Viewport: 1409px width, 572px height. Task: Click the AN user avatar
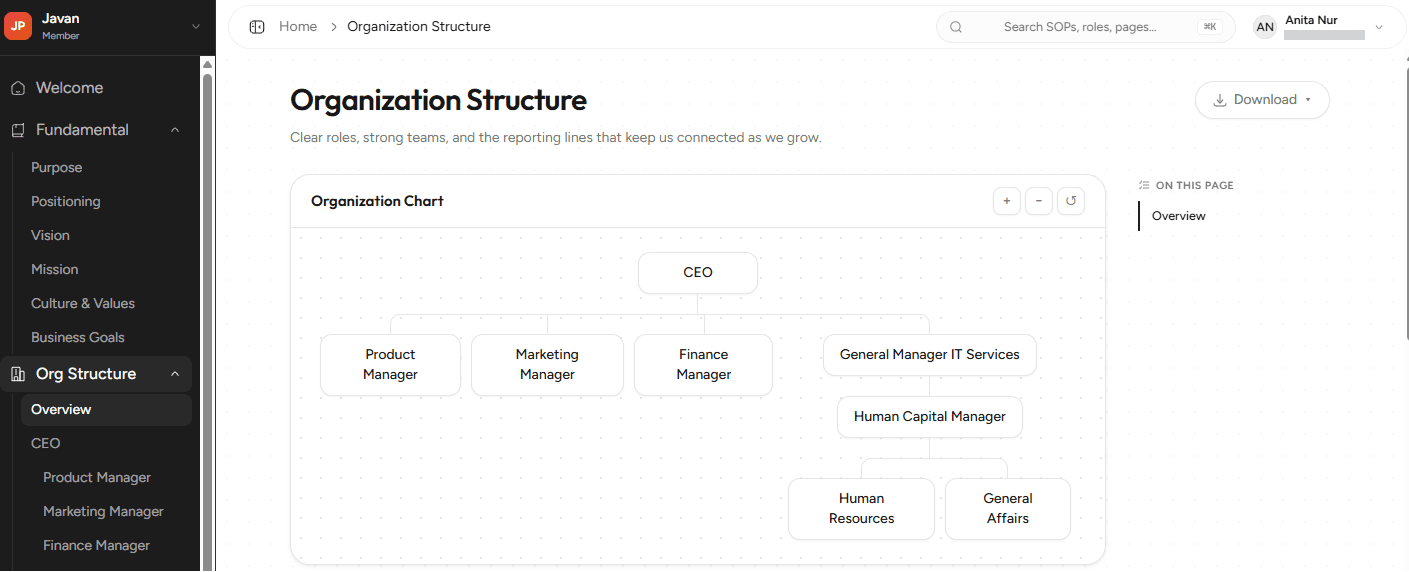1265,27
